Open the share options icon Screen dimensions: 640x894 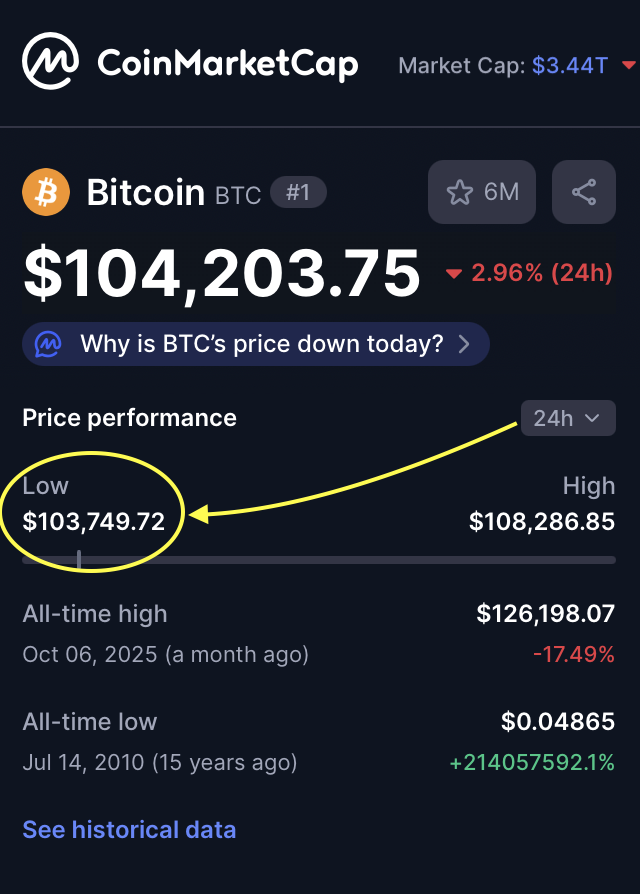click(x=584, y=192)
